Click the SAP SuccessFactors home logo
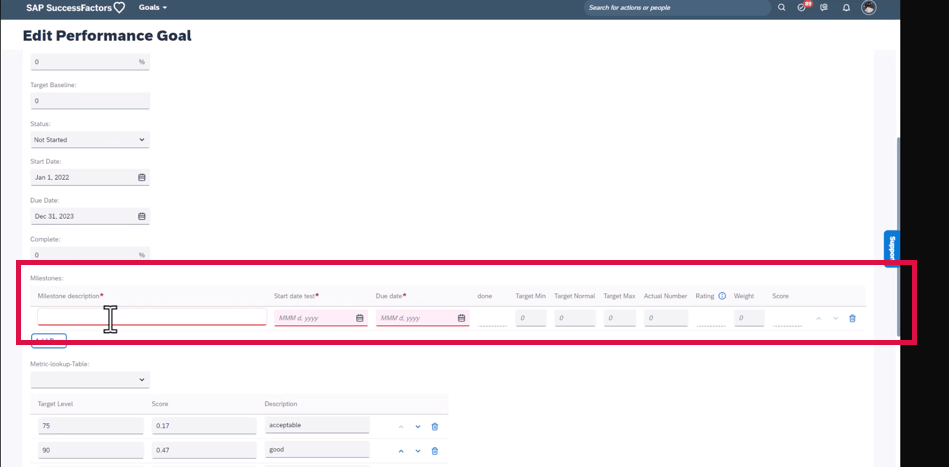 pos(75,7)
